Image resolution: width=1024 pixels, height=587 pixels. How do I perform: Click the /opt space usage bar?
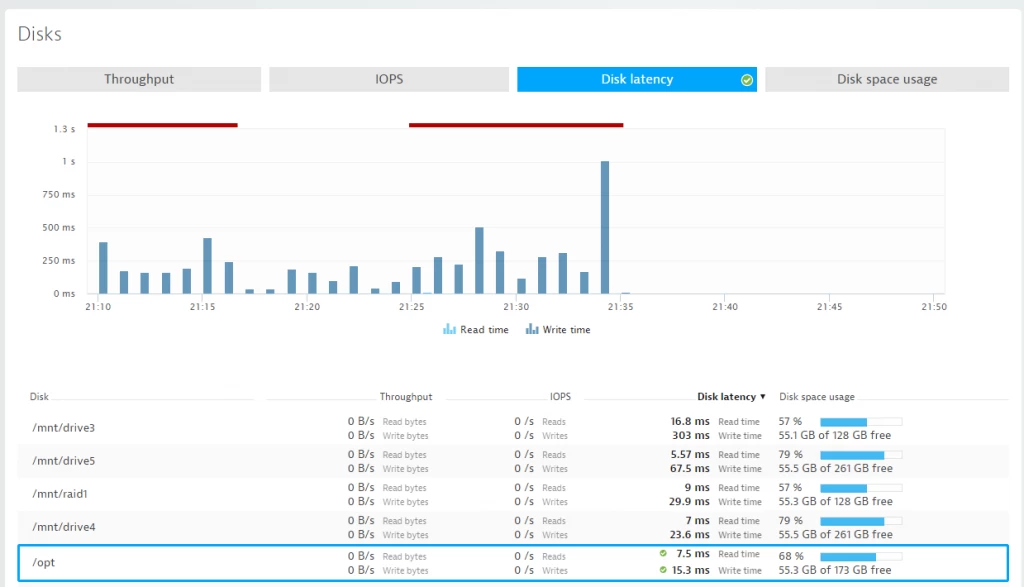point(861,556)
